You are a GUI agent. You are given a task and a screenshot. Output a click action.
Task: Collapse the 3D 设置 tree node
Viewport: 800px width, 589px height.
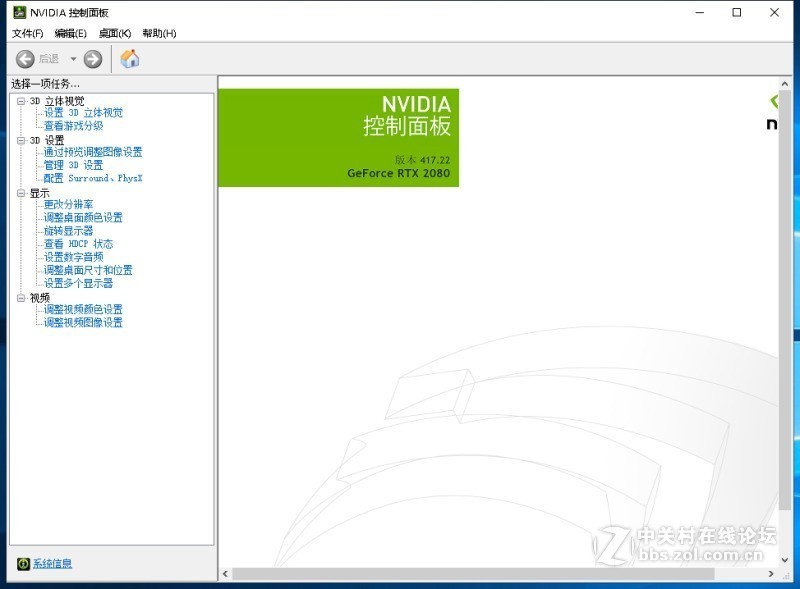tap(21, 140)
